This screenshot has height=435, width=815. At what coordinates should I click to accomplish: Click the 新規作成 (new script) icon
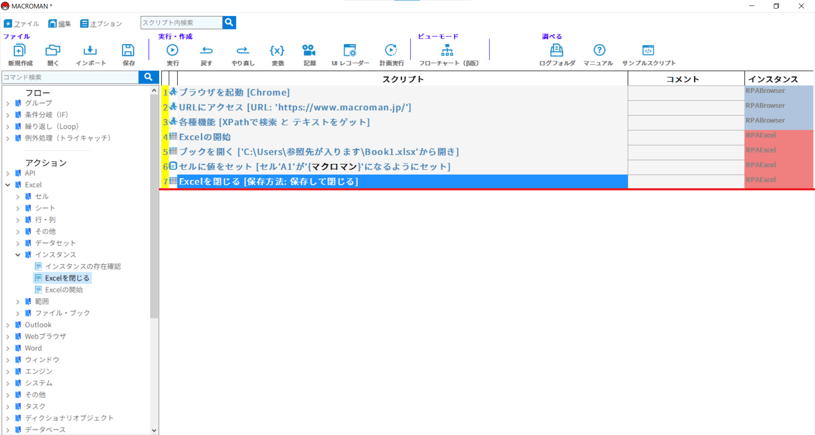click(20, 50)
